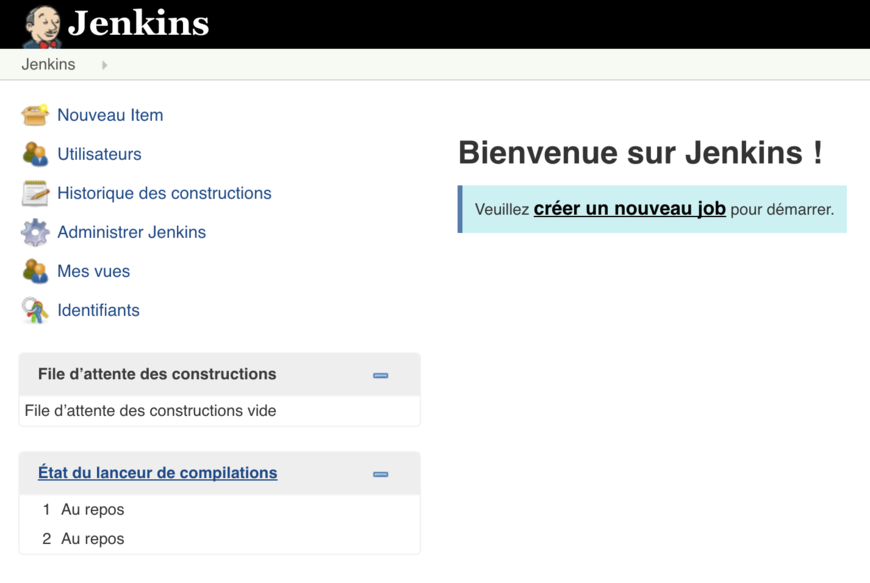870x583 pixels.
Task: Open Utilisateurs via its people icon
Action: pyautogui.click(x=34, y=154)
